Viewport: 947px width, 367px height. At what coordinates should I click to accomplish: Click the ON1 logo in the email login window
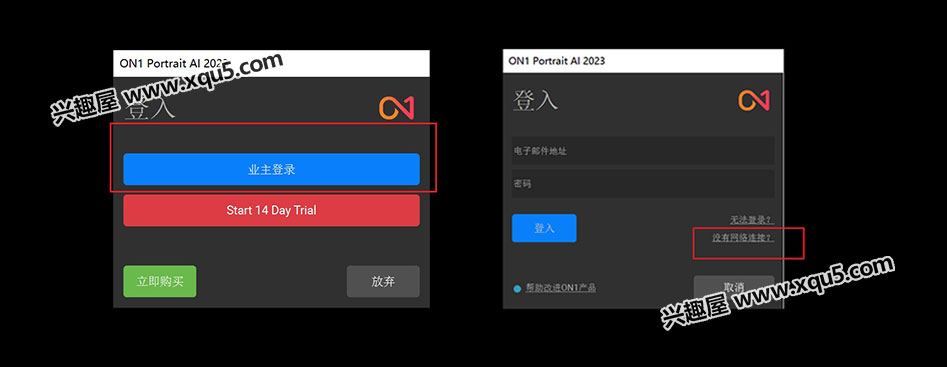pyautogui.click(x=754, y=100)
